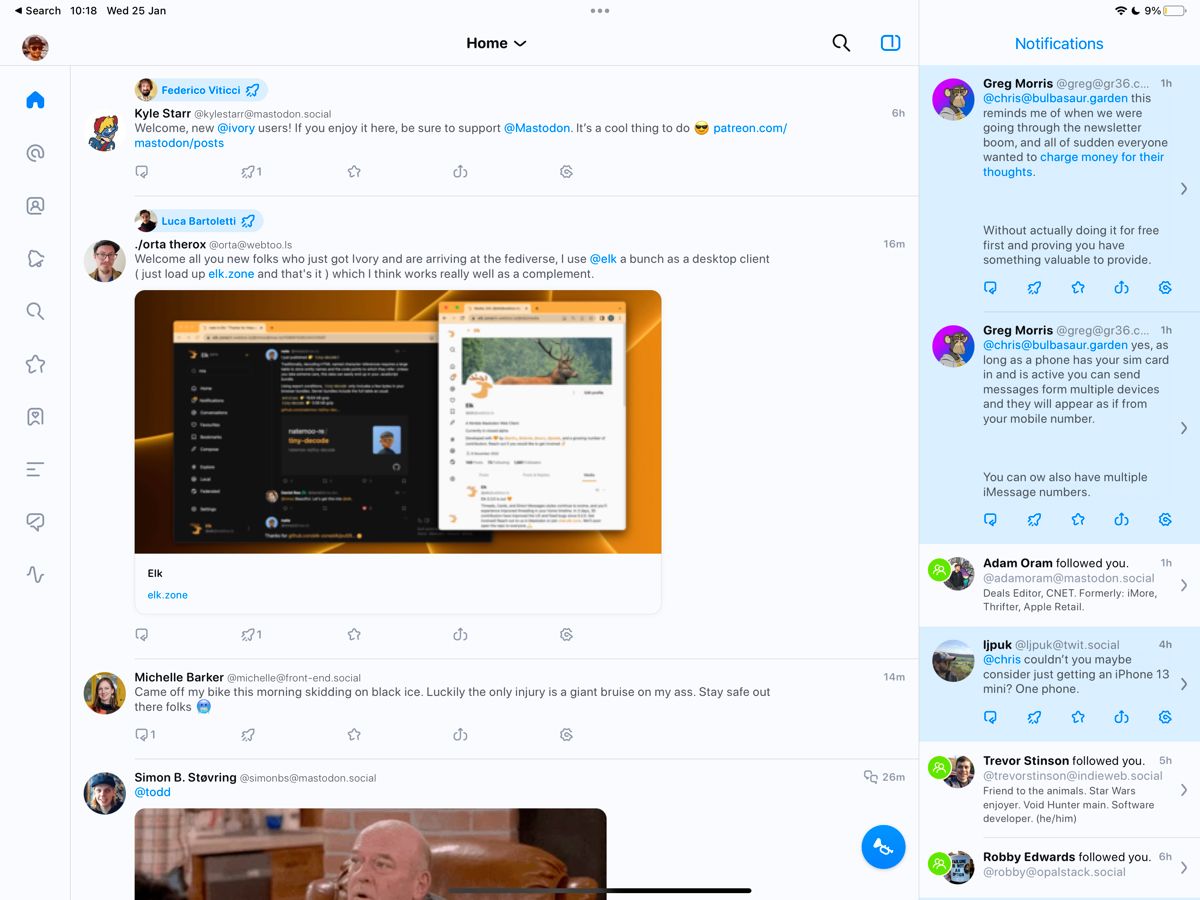Image resolution: width=1200 pixels, height=900 pixels.
Task: Boost Greg Morris's sim card reply
Action: (1034, 520)
